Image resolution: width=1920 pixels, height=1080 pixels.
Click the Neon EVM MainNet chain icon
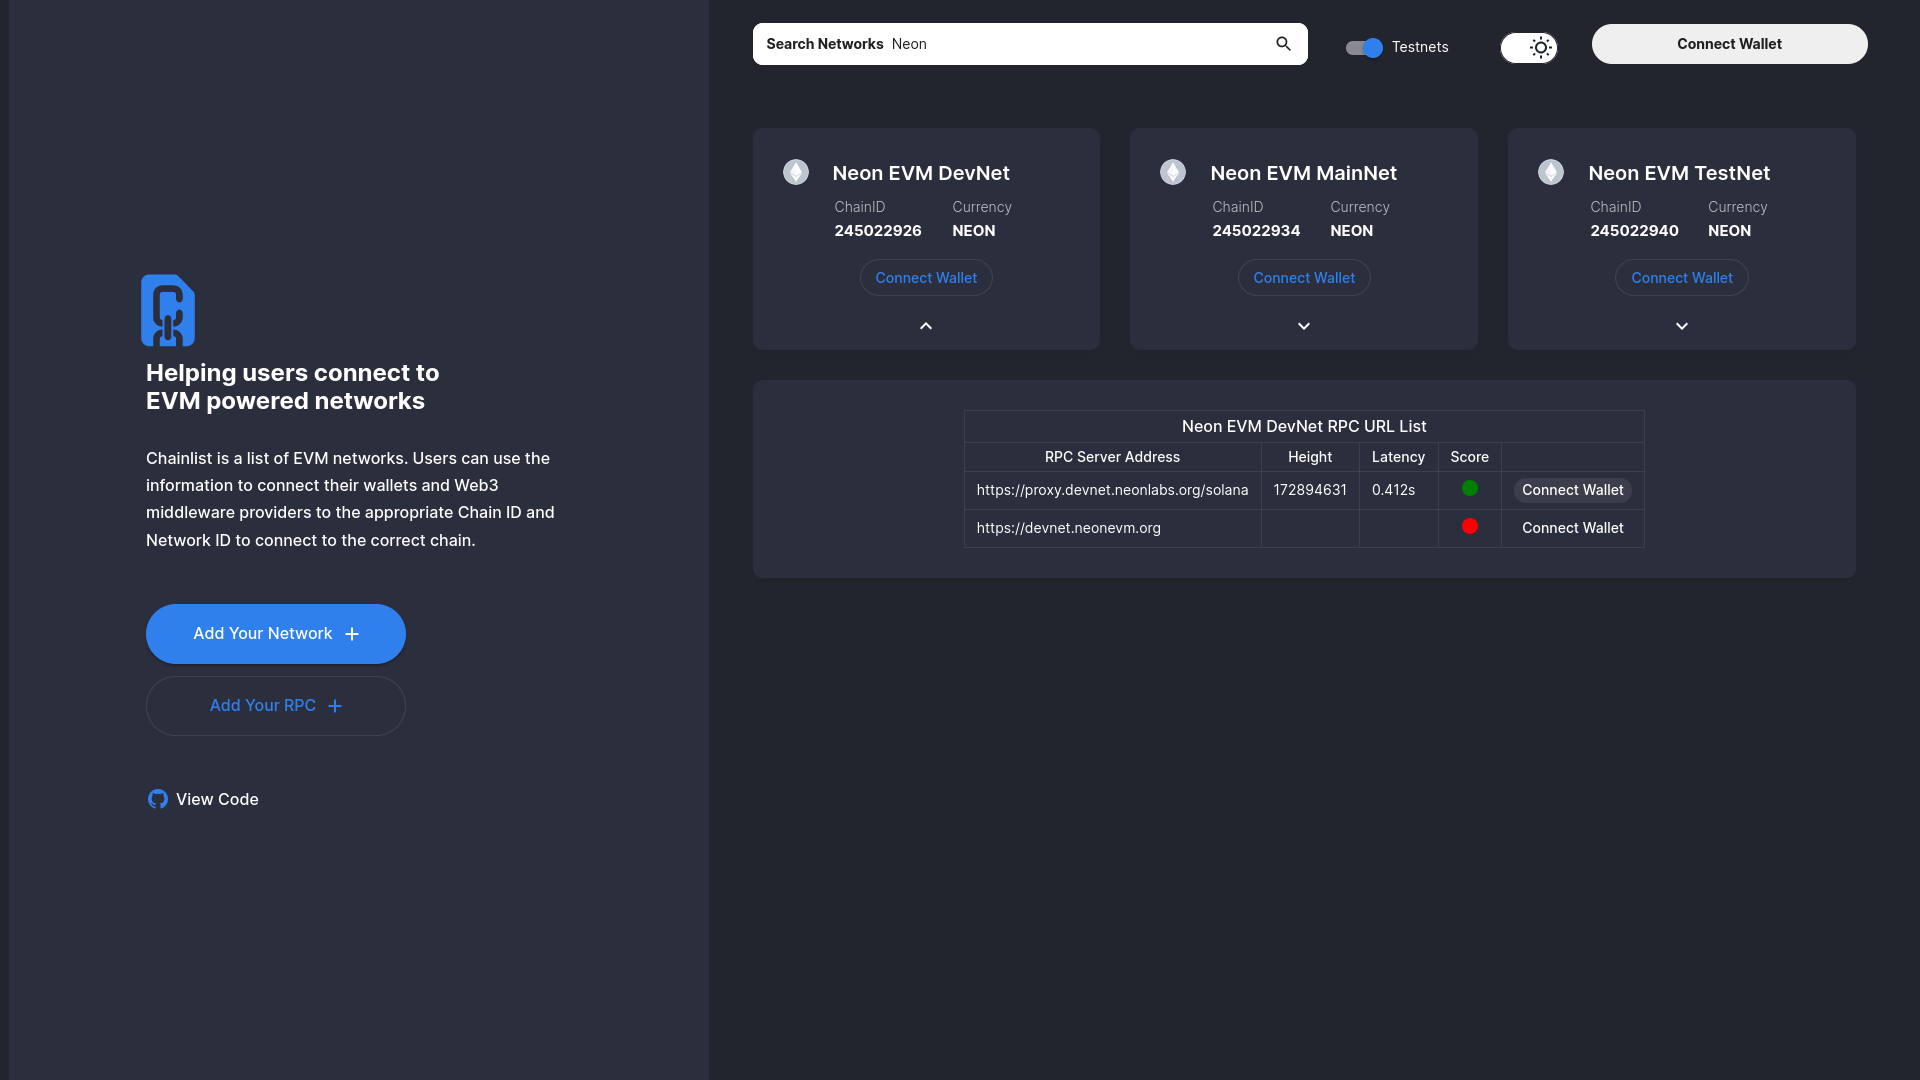(x=1173, y=172)
